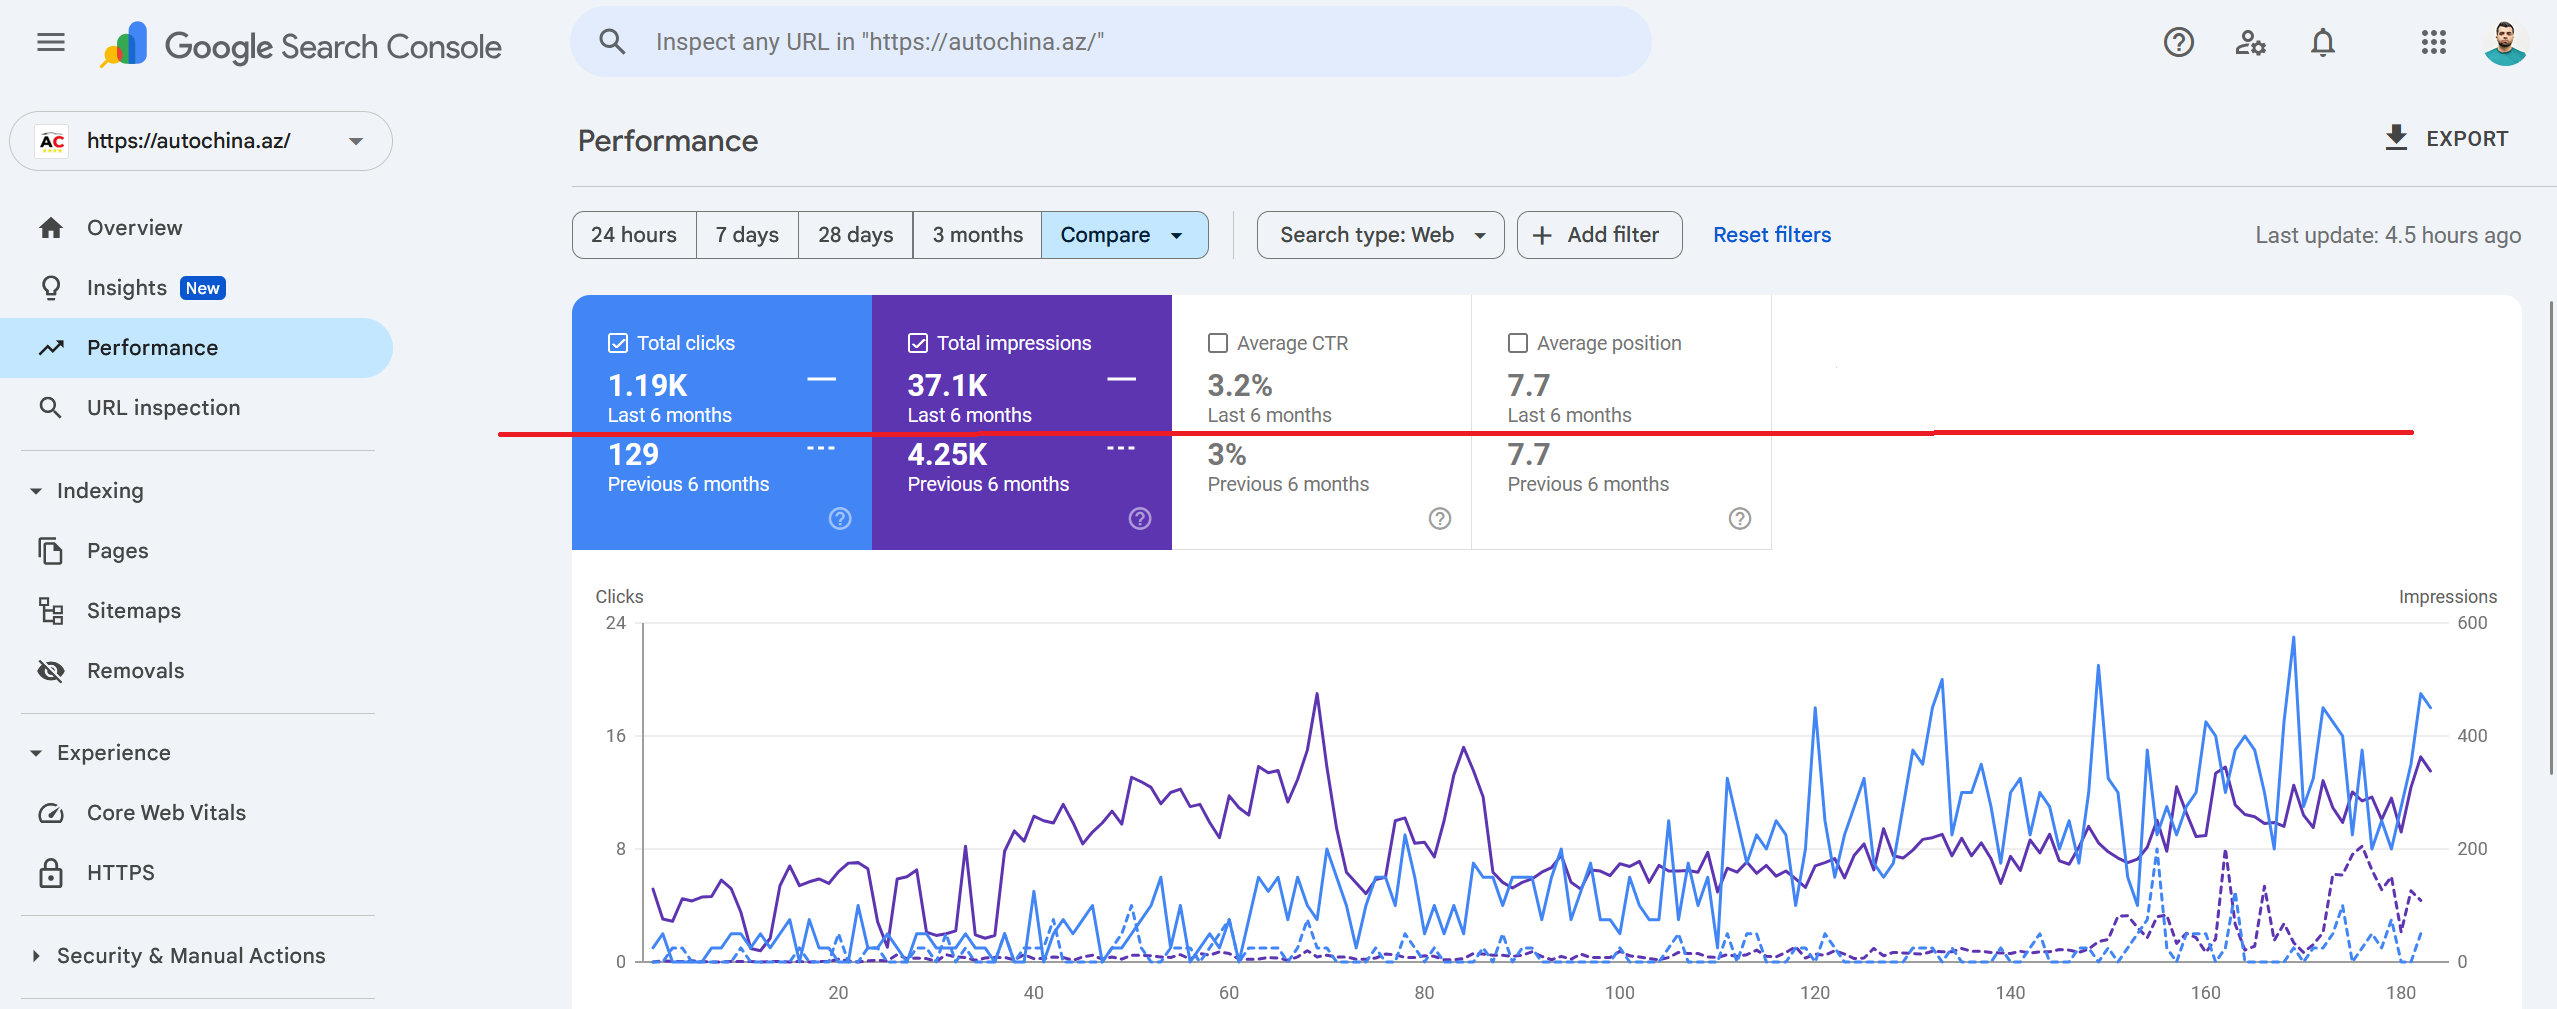The image size is (2557, 1009).
Task: Go to Overview in sidebar
Action: coord(134,228)
